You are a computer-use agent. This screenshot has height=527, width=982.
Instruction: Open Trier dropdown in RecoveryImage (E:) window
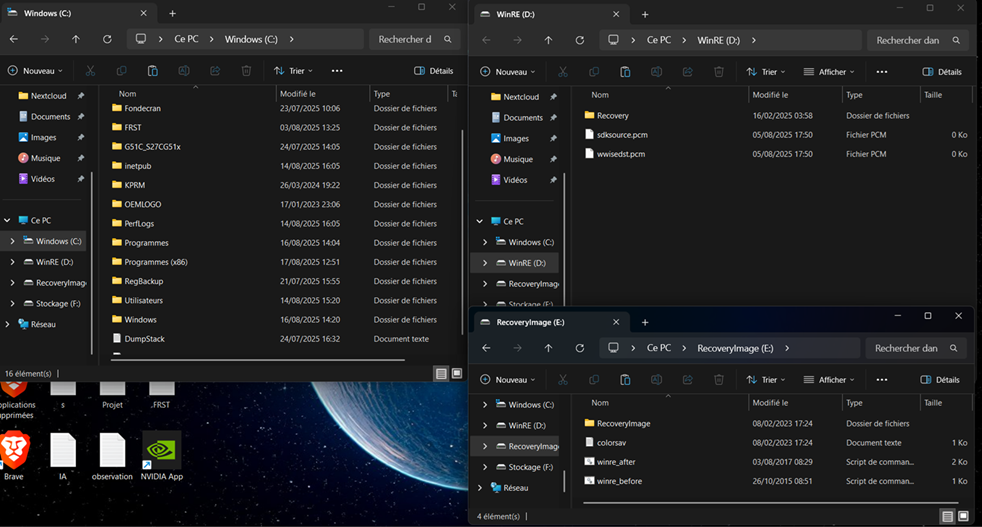click(x=765, y=380)
